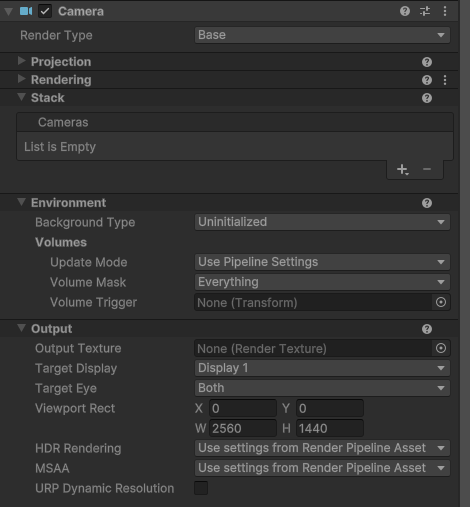
Task: Open Camera component help reference icon
Action: point(405,11)
